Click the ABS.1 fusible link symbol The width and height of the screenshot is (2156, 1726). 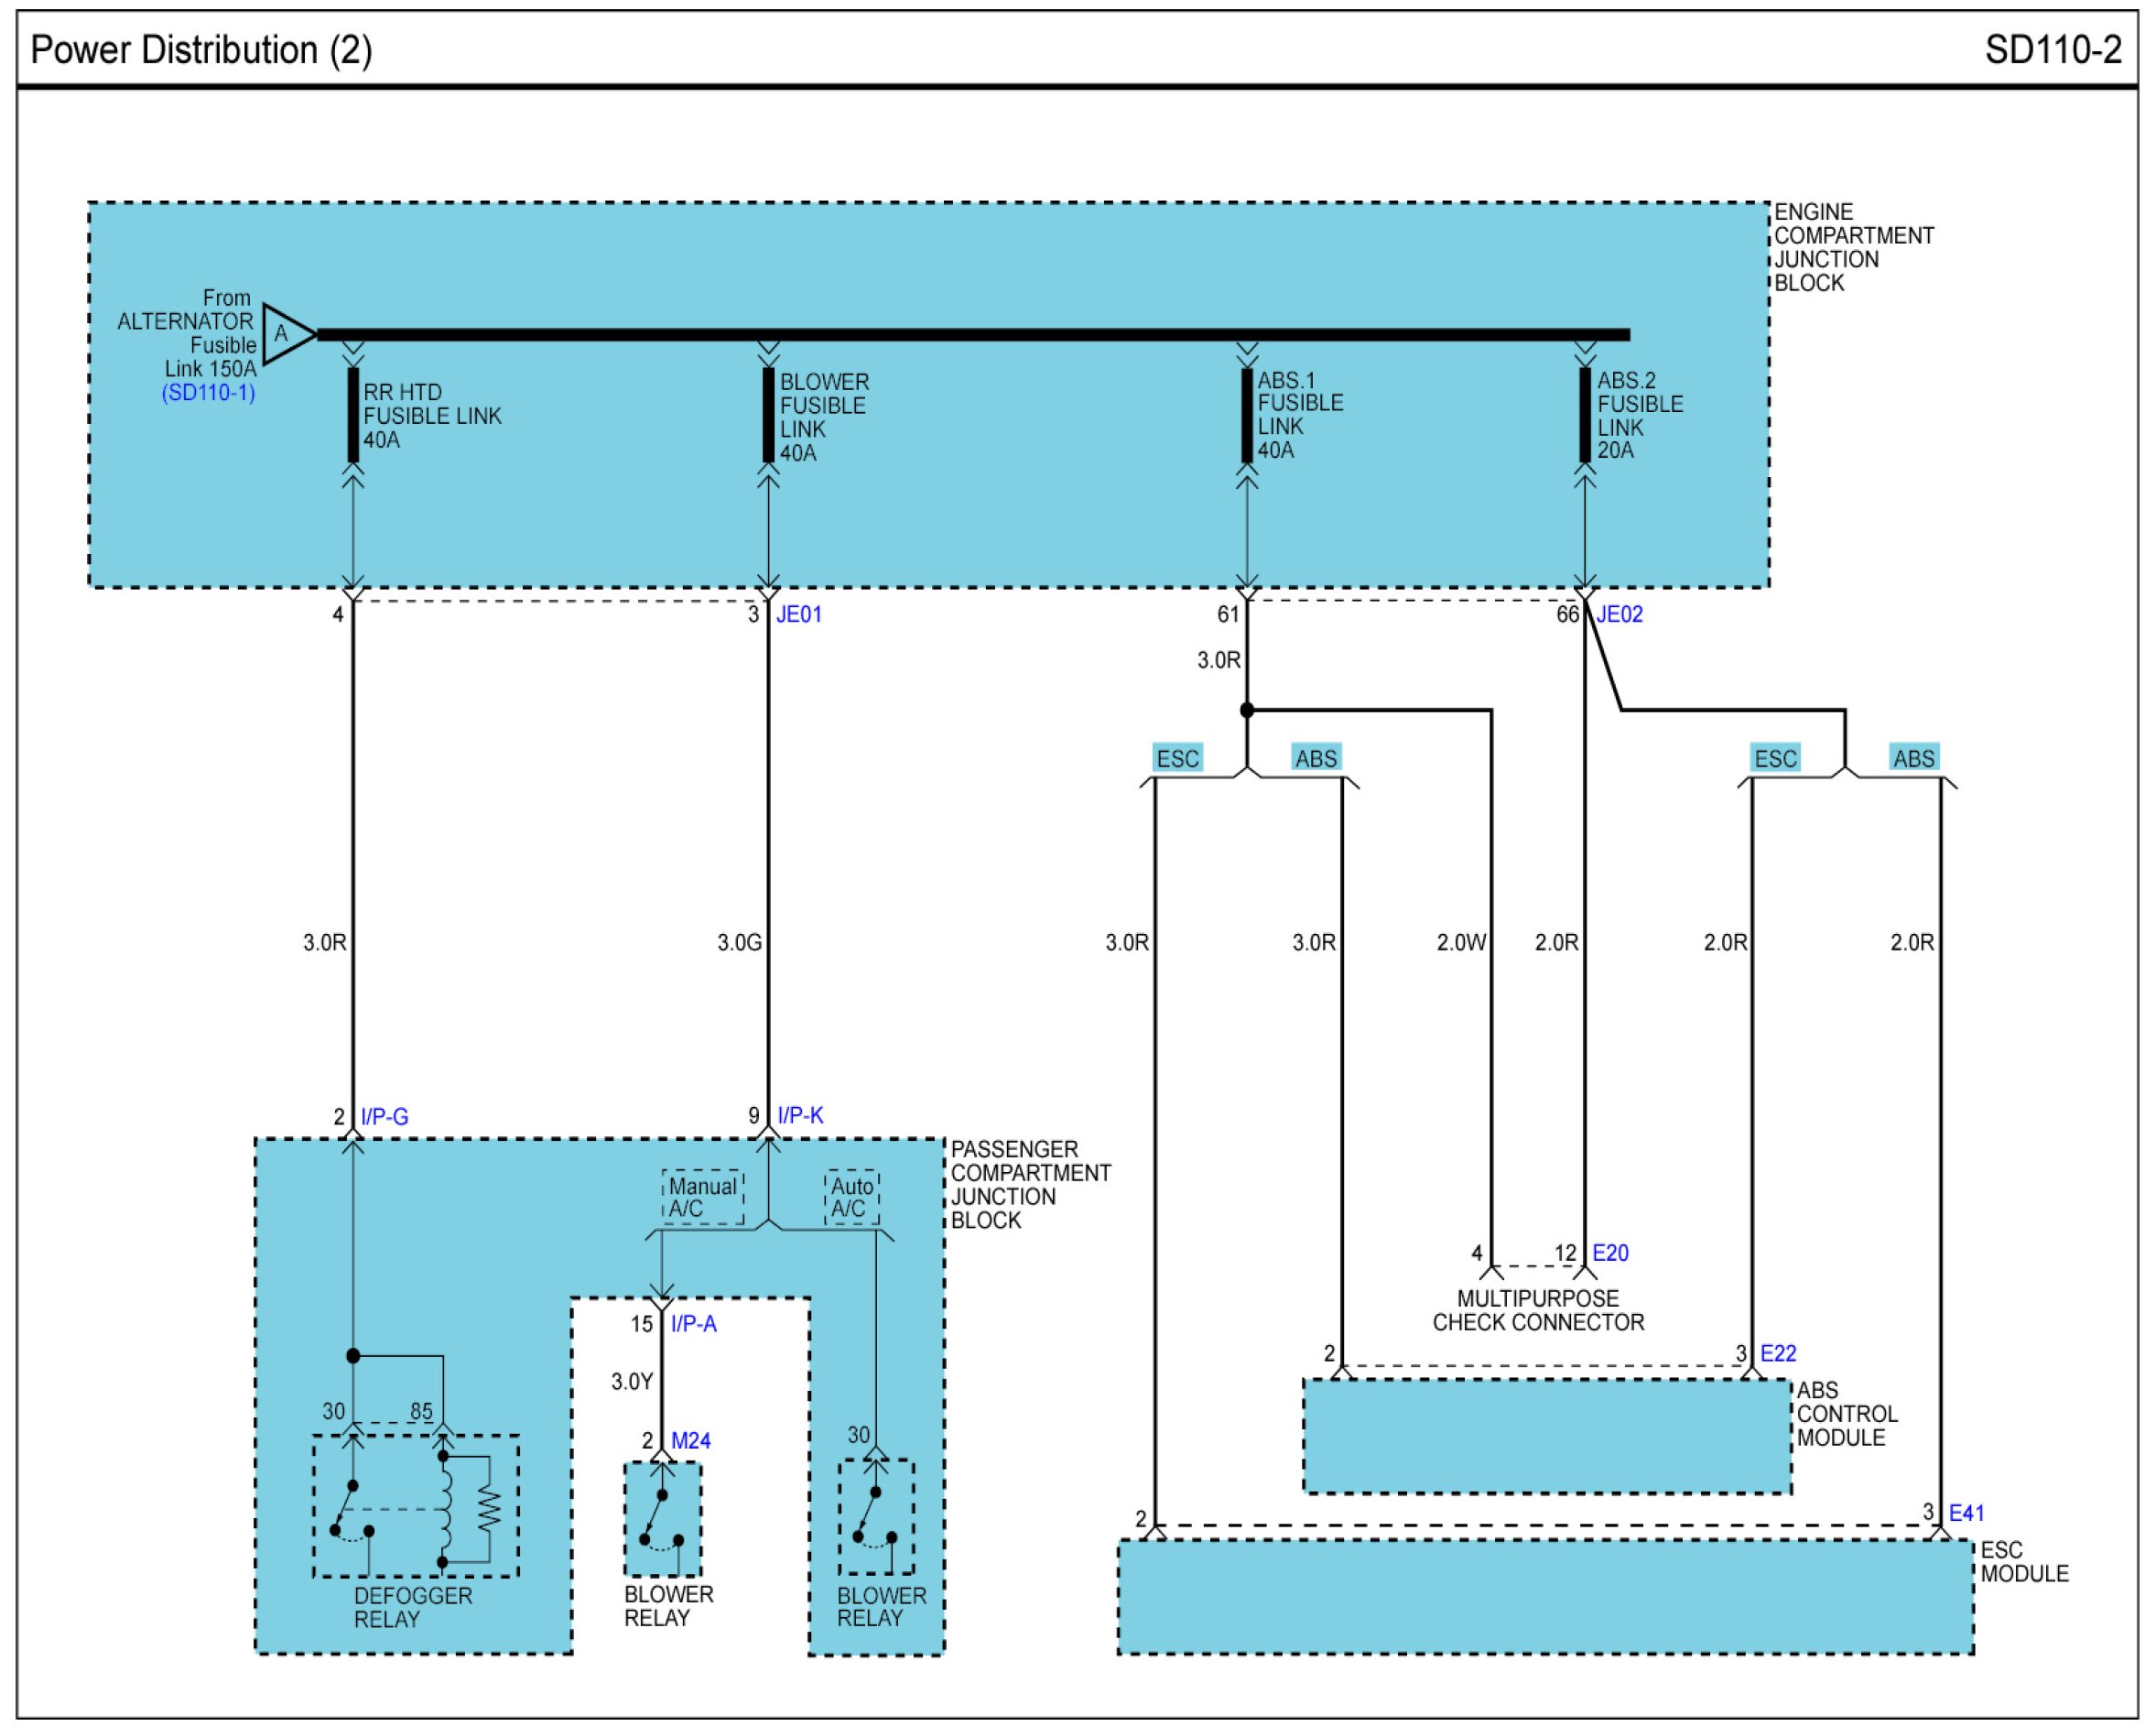[1247, 415]
